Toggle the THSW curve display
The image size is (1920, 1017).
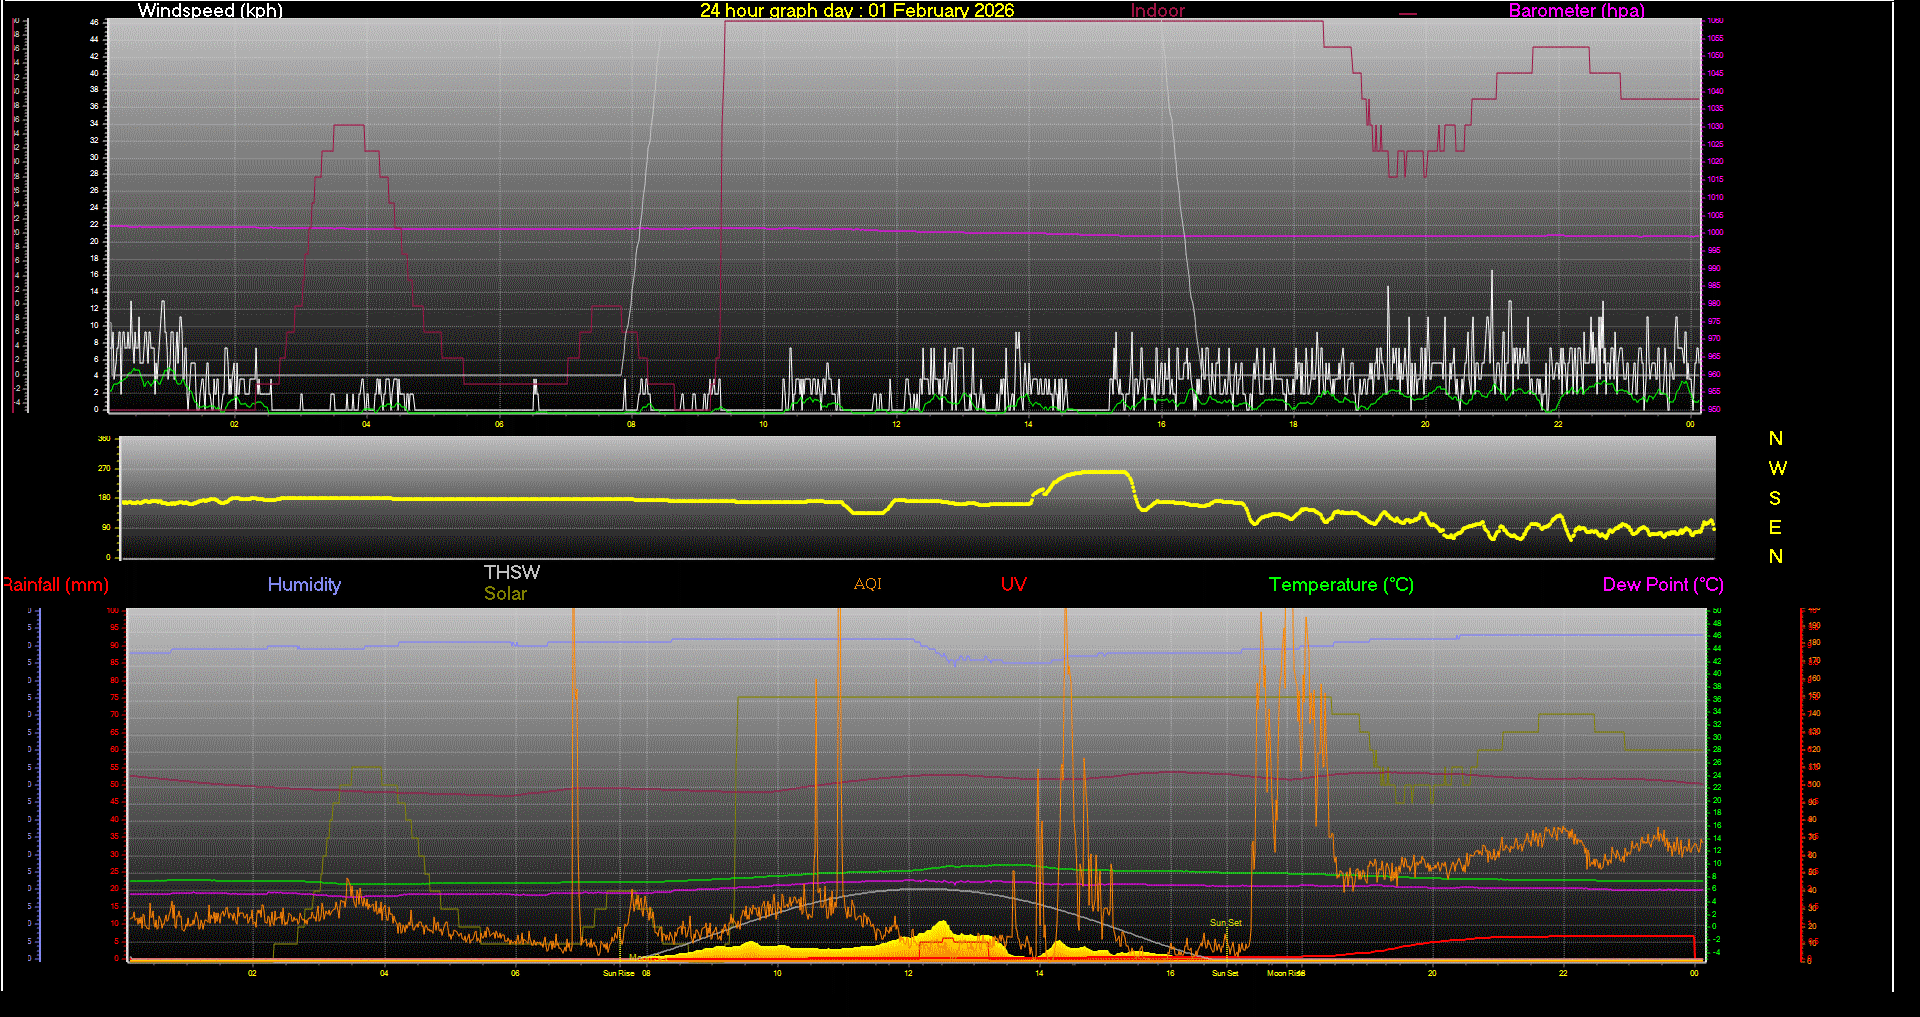click(512, 572)
